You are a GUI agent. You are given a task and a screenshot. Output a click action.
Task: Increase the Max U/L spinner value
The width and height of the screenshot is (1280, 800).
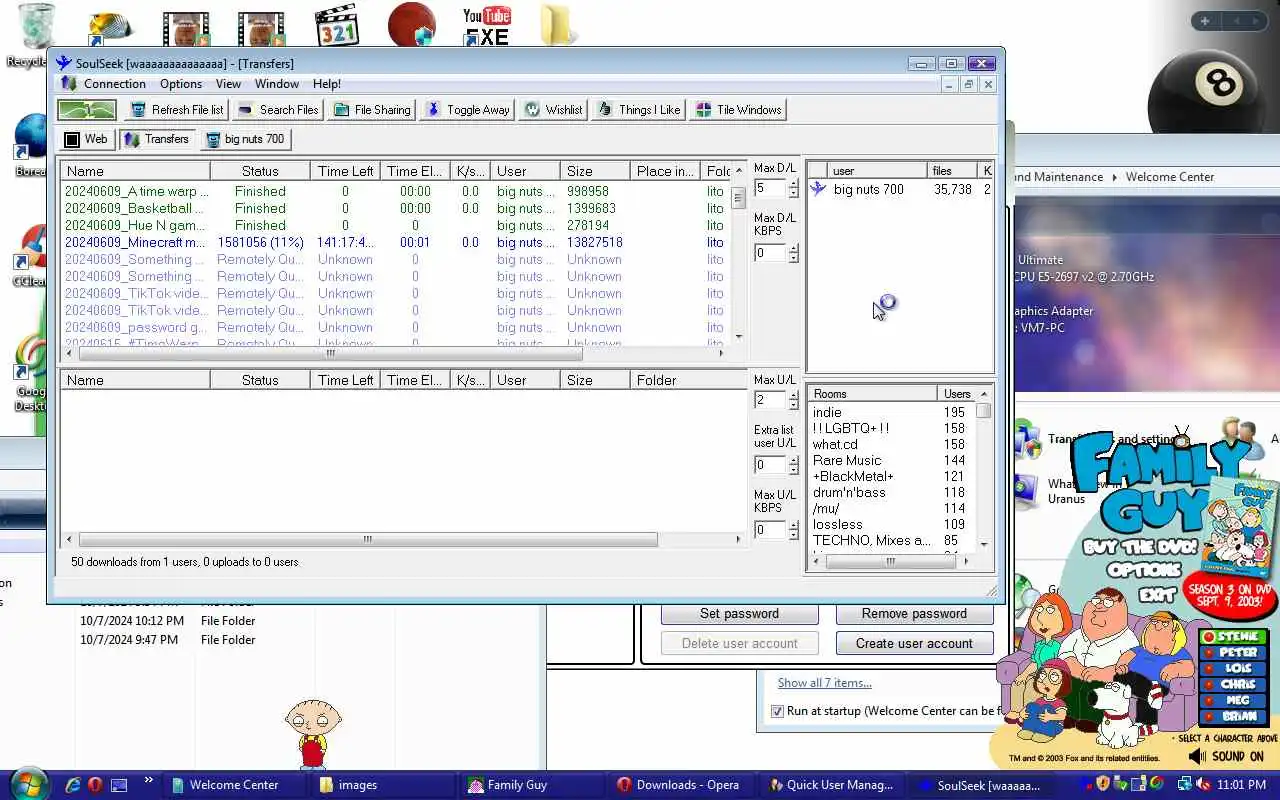pos(793,396)
